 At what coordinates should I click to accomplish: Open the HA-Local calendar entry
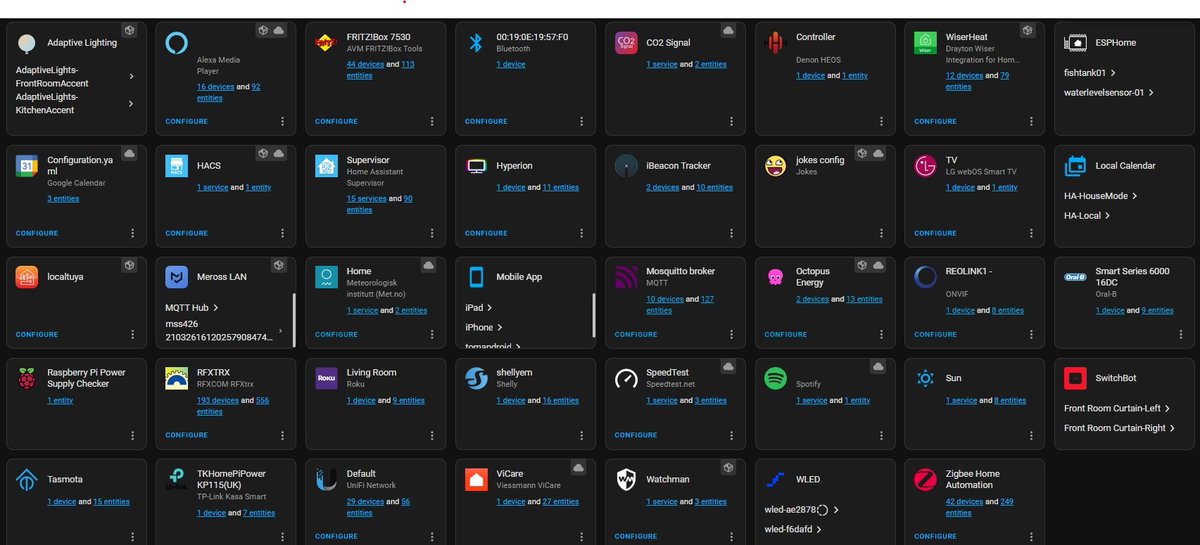[x=1087, y=216]
